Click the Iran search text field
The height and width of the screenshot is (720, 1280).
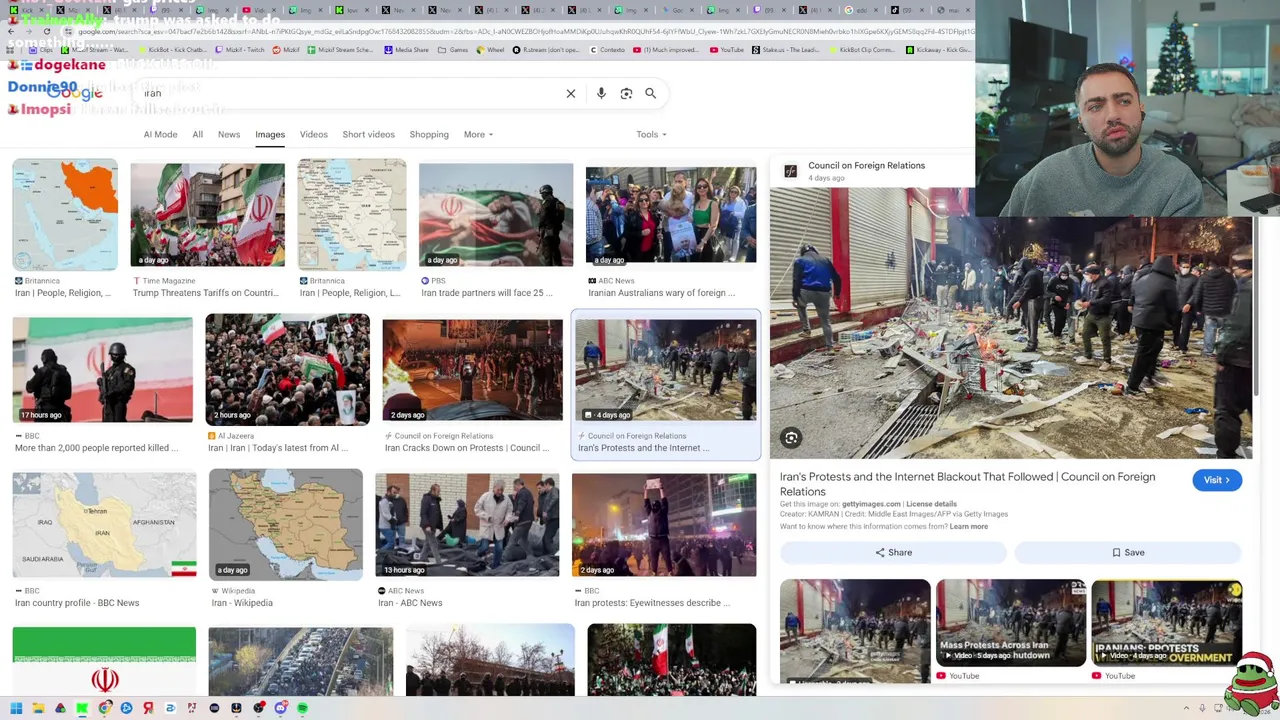[350, 93]
